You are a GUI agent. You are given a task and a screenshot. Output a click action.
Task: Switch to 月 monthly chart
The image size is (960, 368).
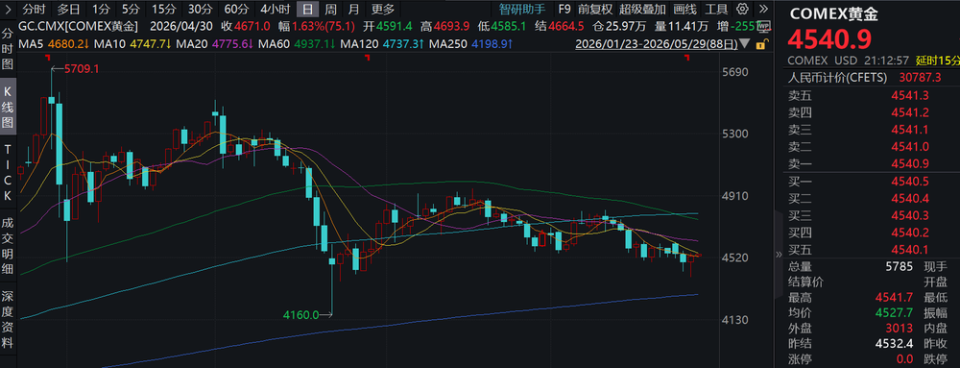point(353,9)
